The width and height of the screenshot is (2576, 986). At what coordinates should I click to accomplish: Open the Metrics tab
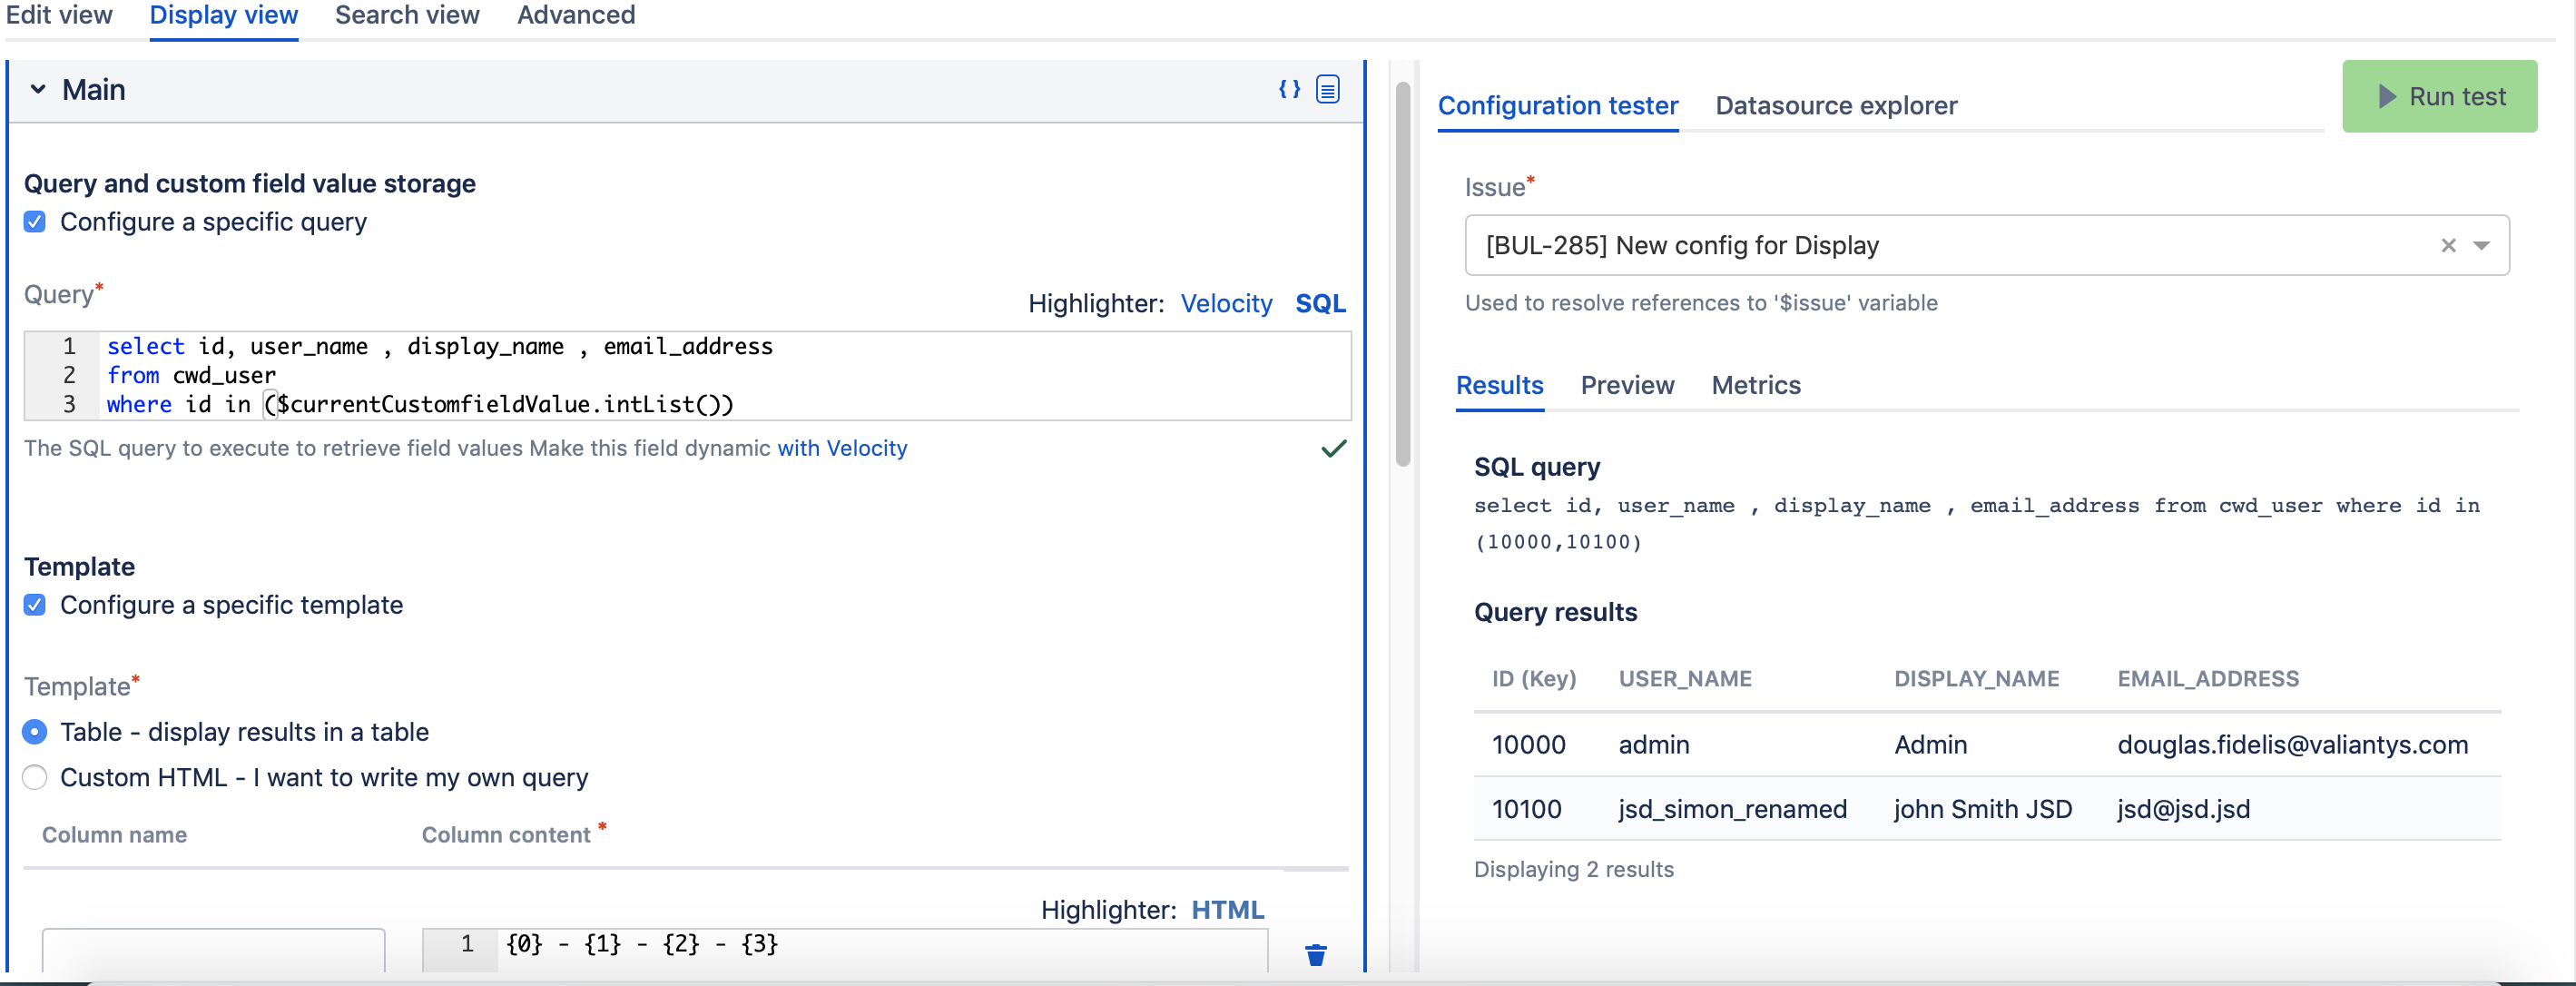coord(1756,385)
